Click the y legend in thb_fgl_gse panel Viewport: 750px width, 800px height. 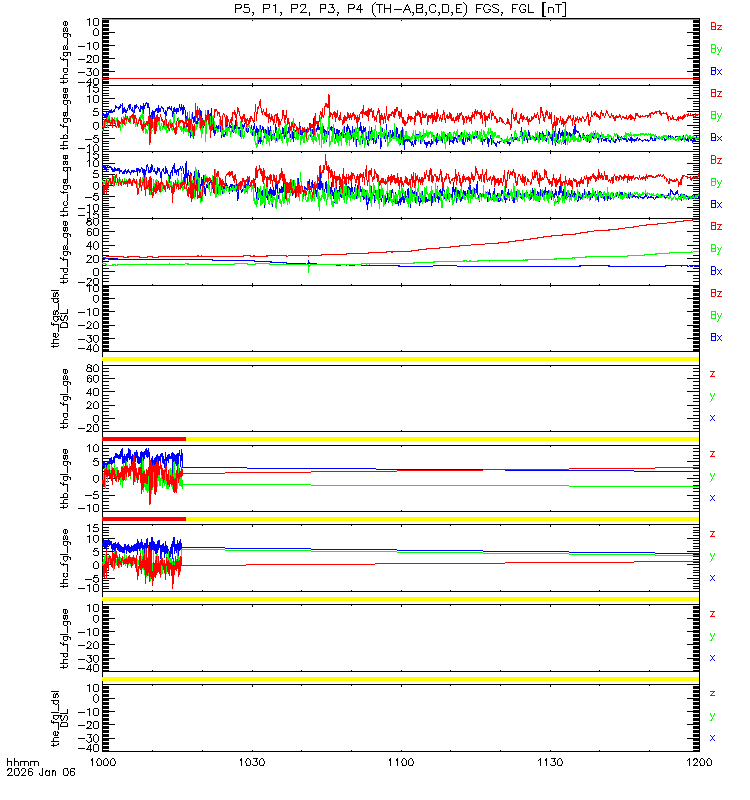coord(712,477)
